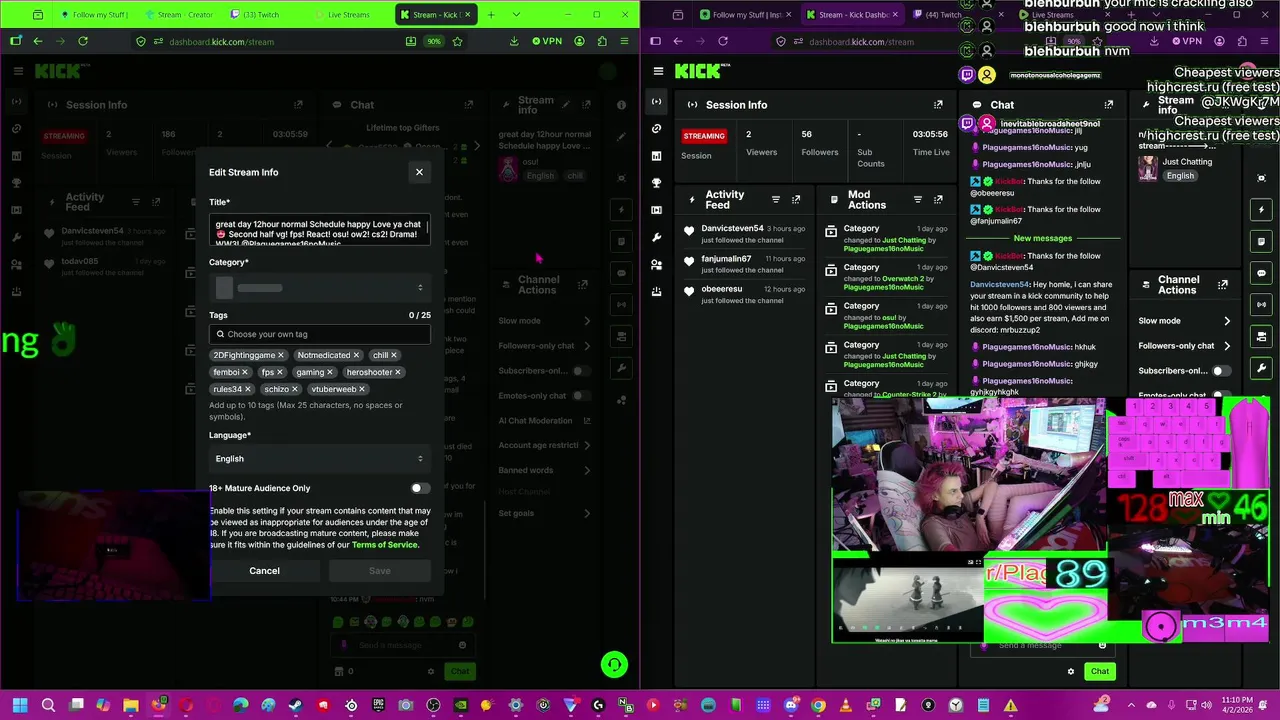Image resolution: width=1280 pixels, height=720 pixels.
Task: Open the tab list dropdown in left browser
Action: 516,15
